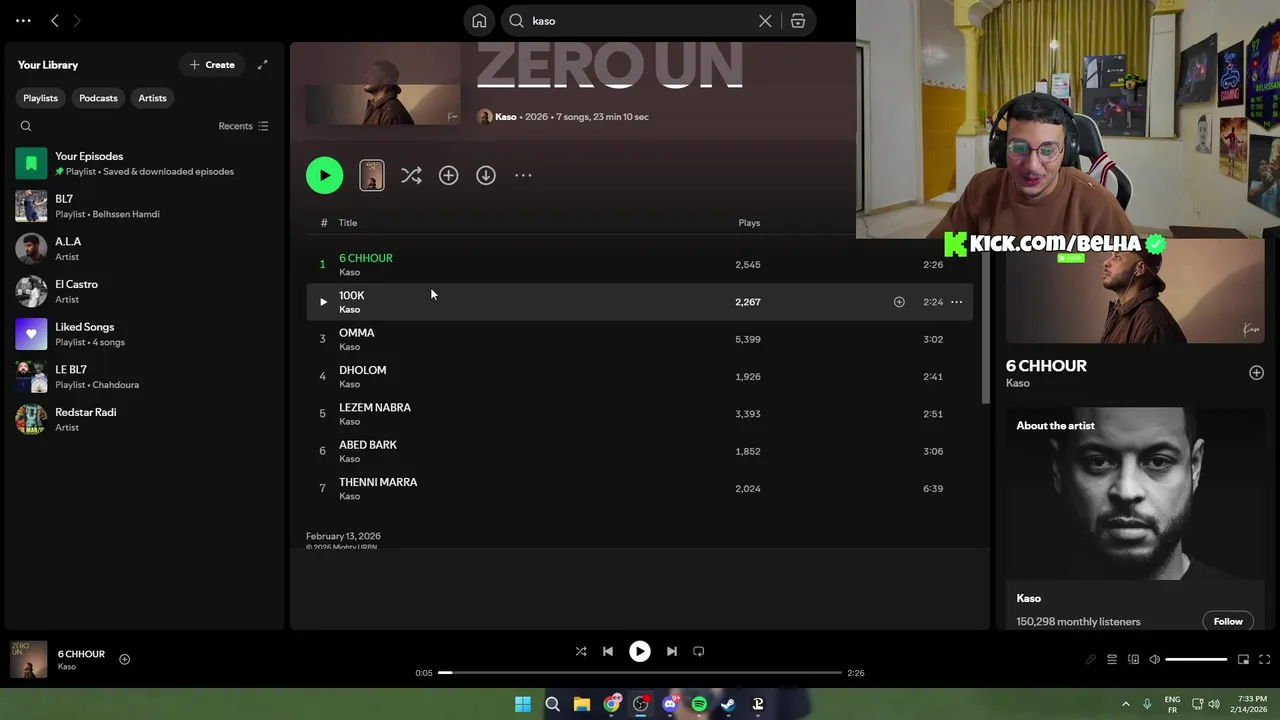
Task: Open the BL7 playlist
Action: coord(144,206)
